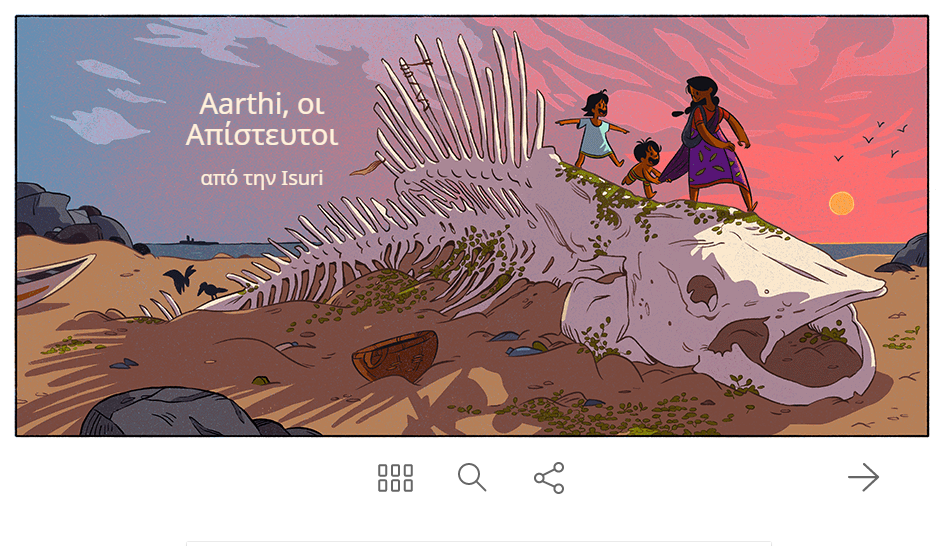
Task: Click the woman in the purple sari
Action: click(708, 143)
